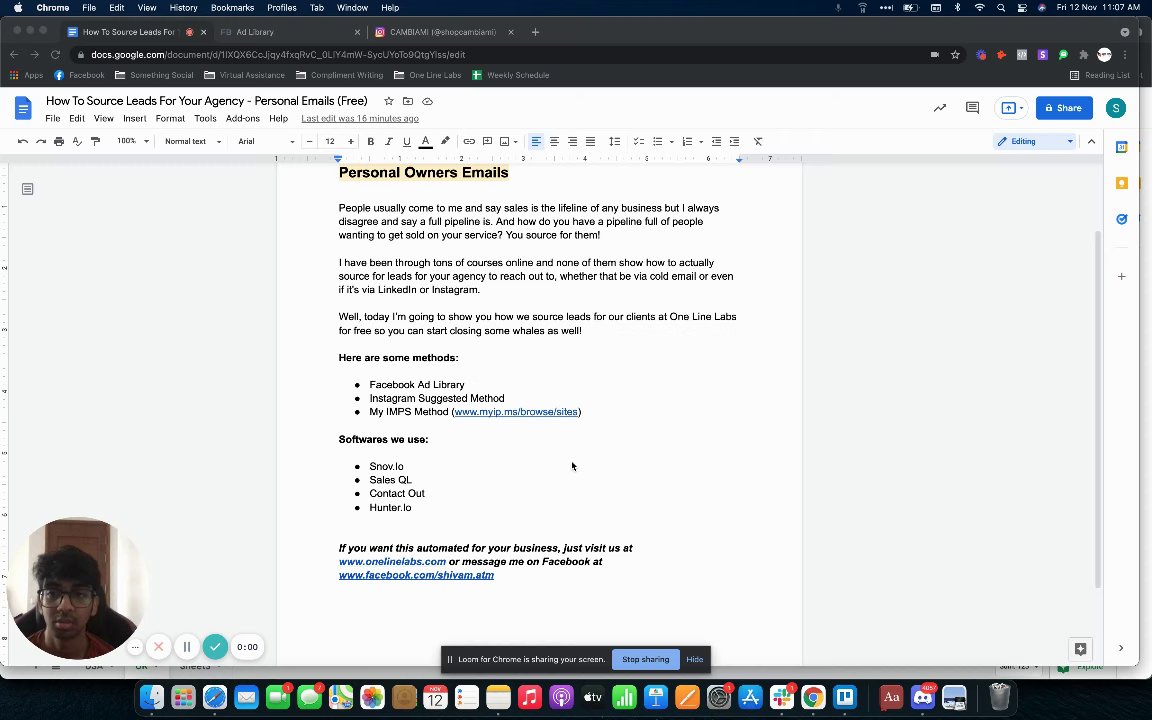Viewport: 1152px width, 720px height.
Task: Toggle the bulleted list
Action: 658,141
